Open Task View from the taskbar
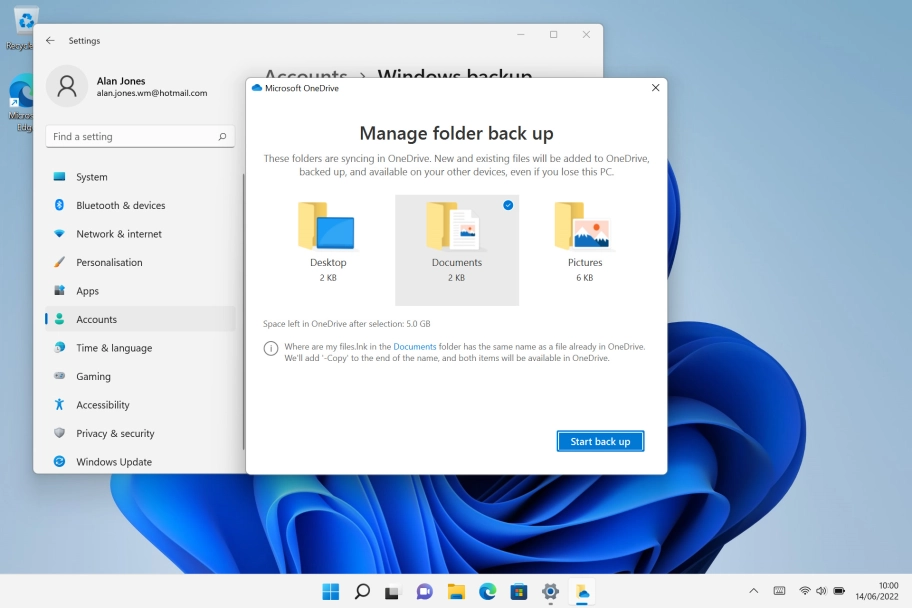 (392, 591)
